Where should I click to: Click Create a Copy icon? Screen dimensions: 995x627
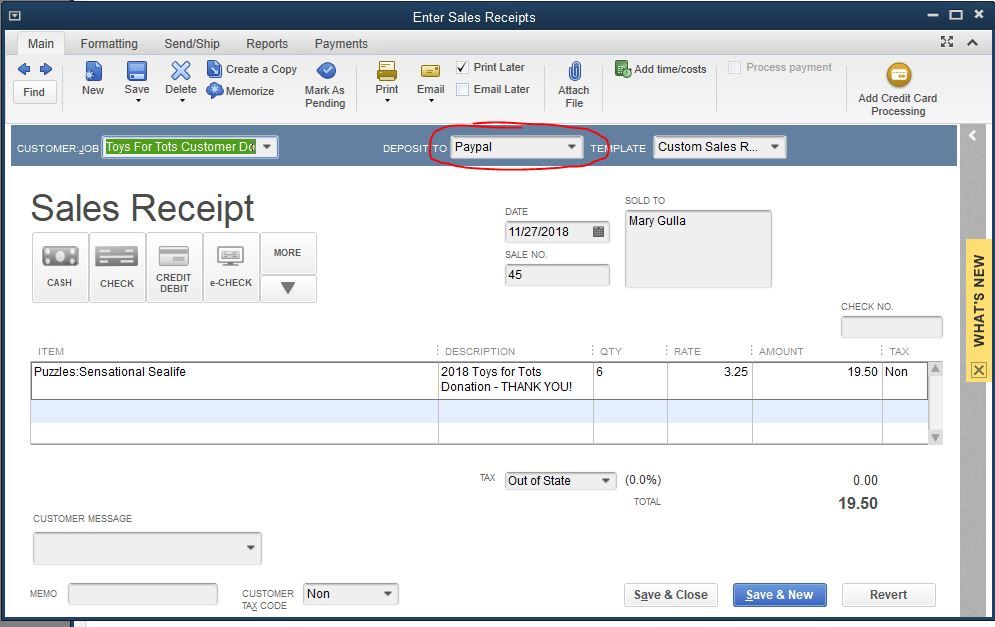(214, 69)
